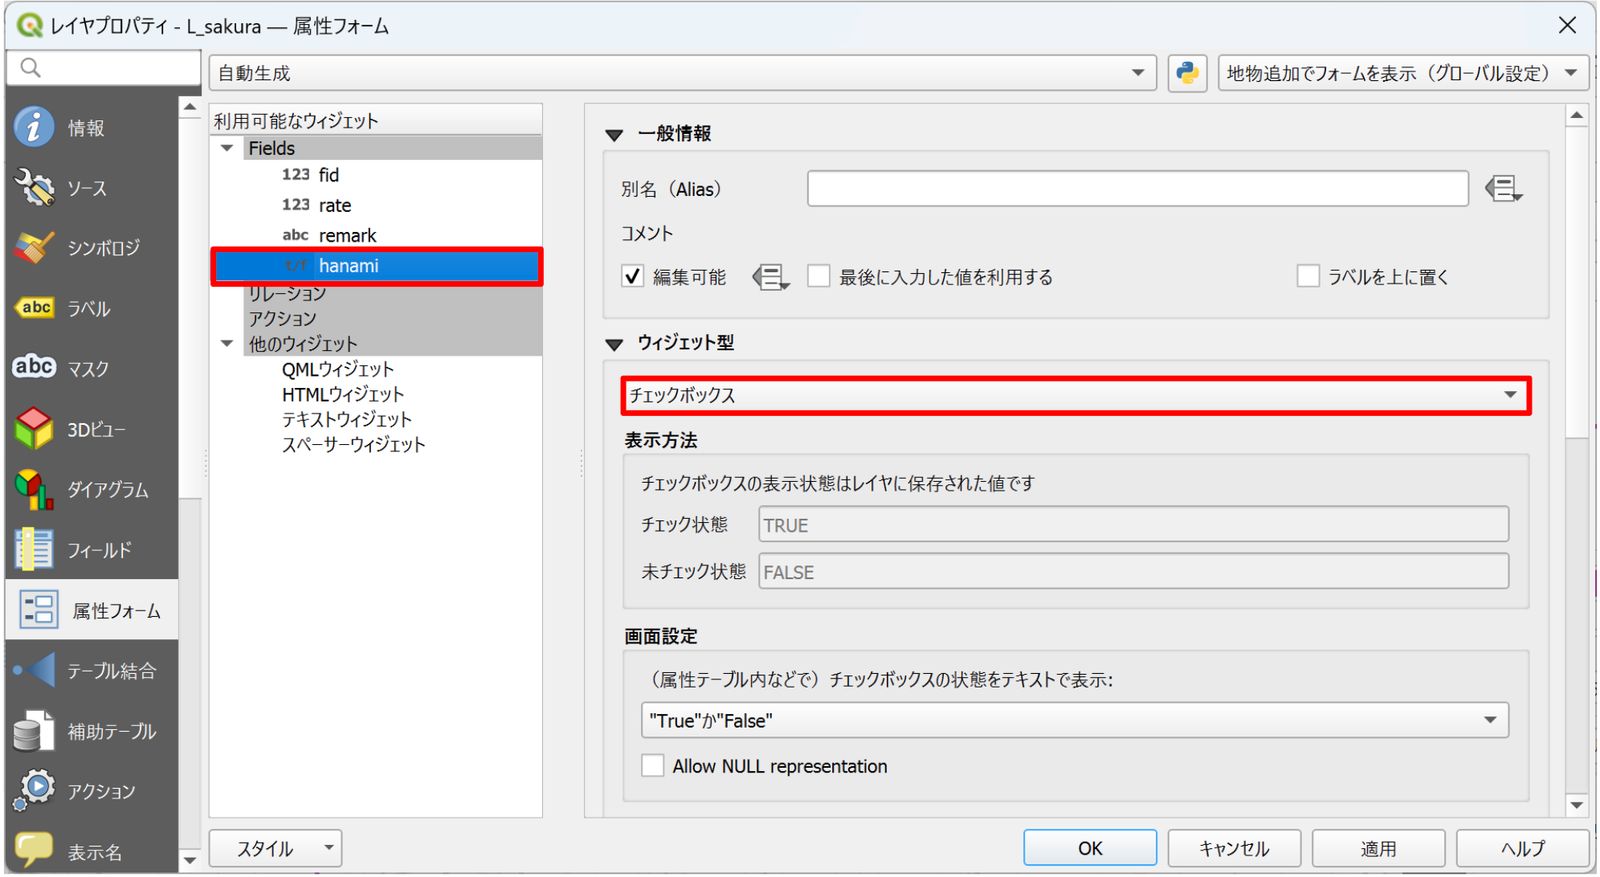Select the remark field in tree
This screenshot has height=877, width=1600.
pyautogui.click(x=347, y=235)
